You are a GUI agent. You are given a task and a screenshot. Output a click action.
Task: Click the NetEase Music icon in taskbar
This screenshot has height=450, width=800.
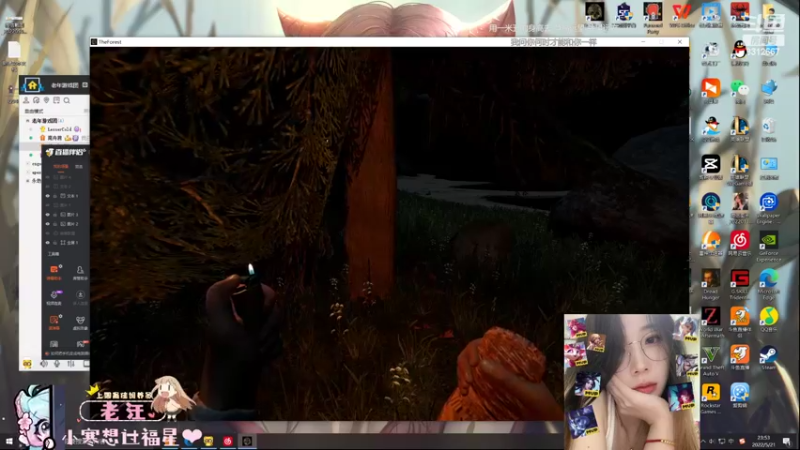click(228, 441)
